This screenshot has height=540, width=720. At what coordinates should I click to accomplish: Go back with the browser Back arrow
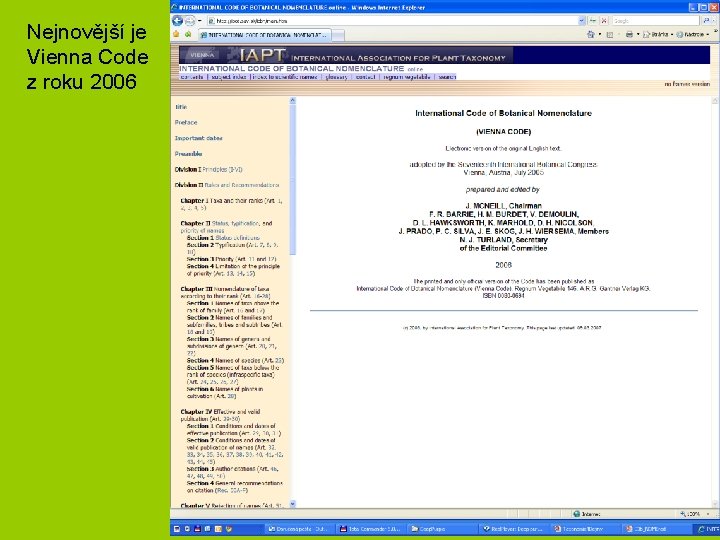tap(177, 21)
